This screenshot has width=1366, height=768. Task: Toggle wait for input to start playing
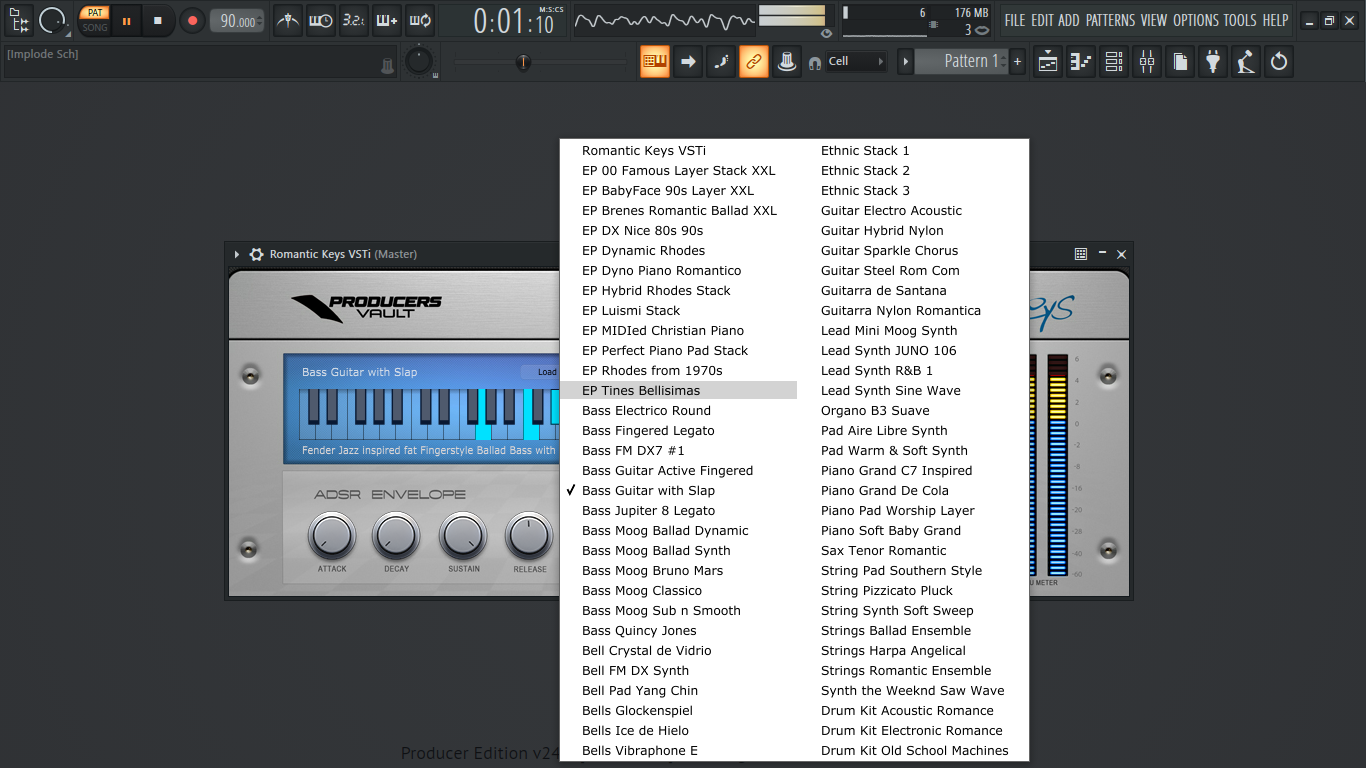[321, 20]
